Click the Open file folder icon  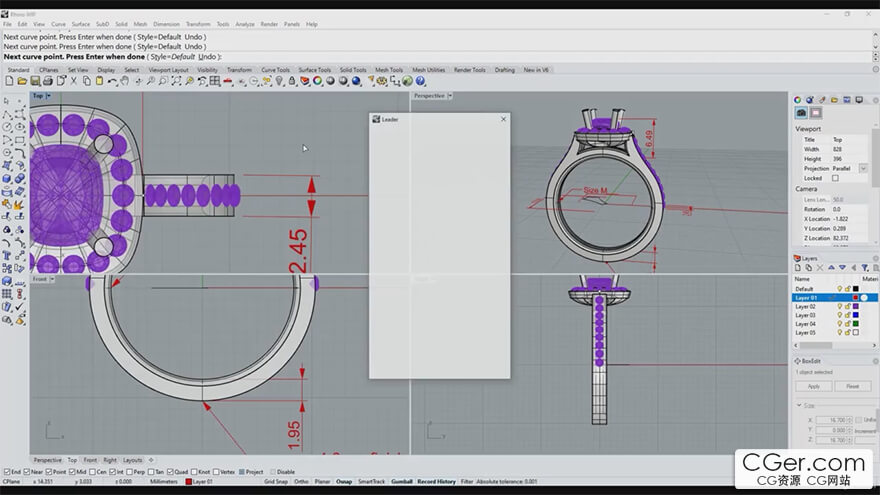click(22, 81)
